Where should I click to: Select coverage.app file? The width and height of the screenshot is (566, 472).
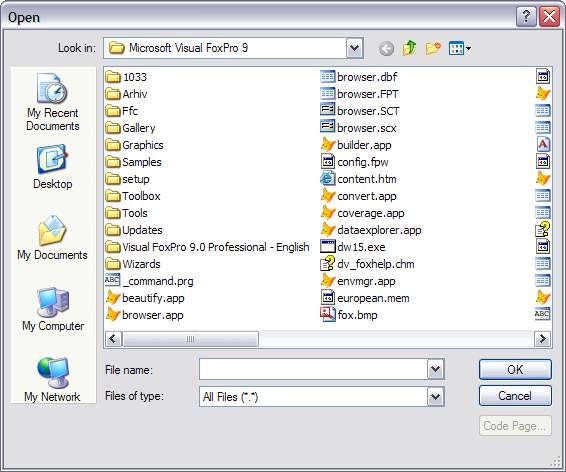(362, 213)
